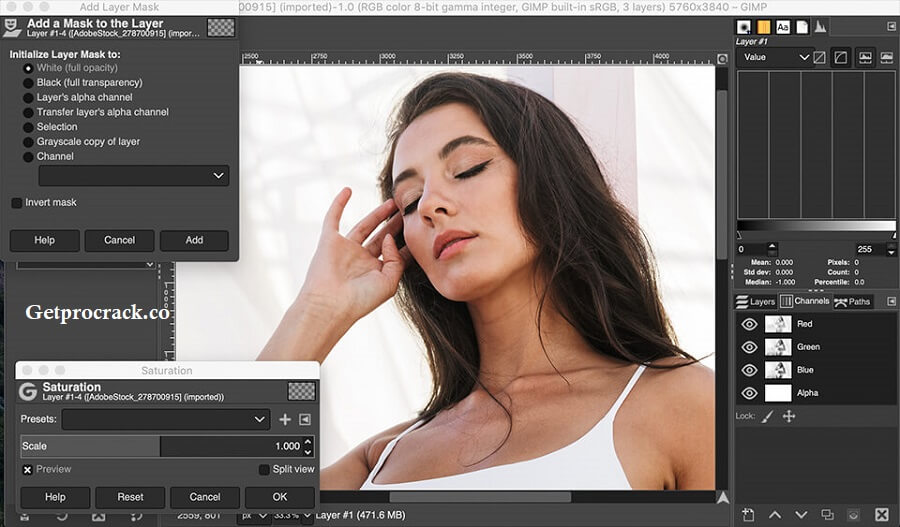Click OK in Saturation dialog
Viewport: 900px width, 527px height.
[x=280, y=497]
